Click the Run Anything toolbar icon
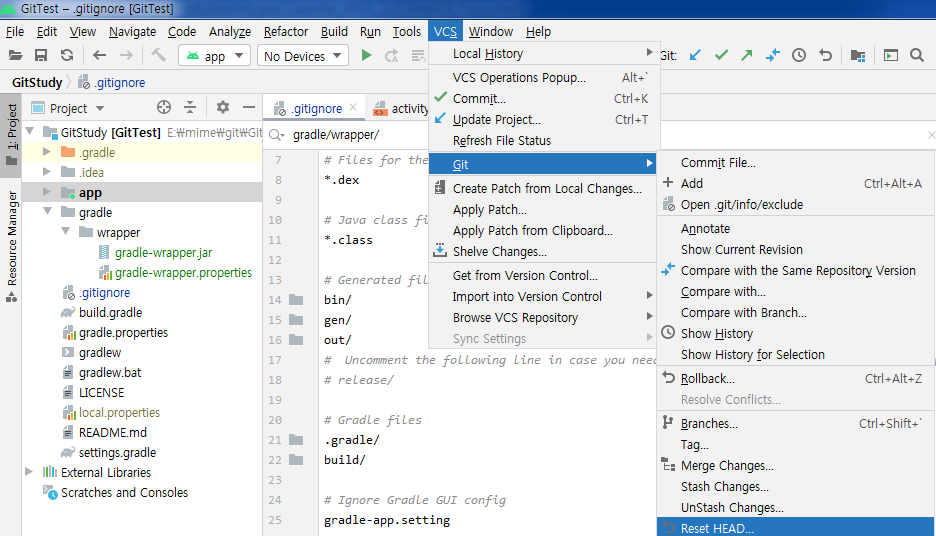The width and height of the screenshot is (936, 536). [891, 56]
